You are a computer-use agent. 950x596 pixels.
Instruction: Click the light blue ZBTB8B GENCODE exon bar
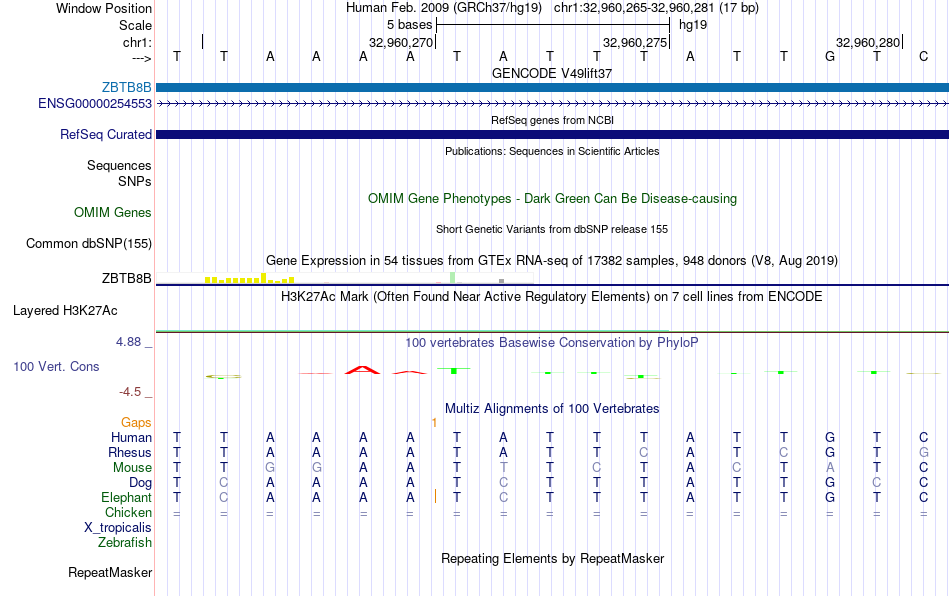pos(552,88)
